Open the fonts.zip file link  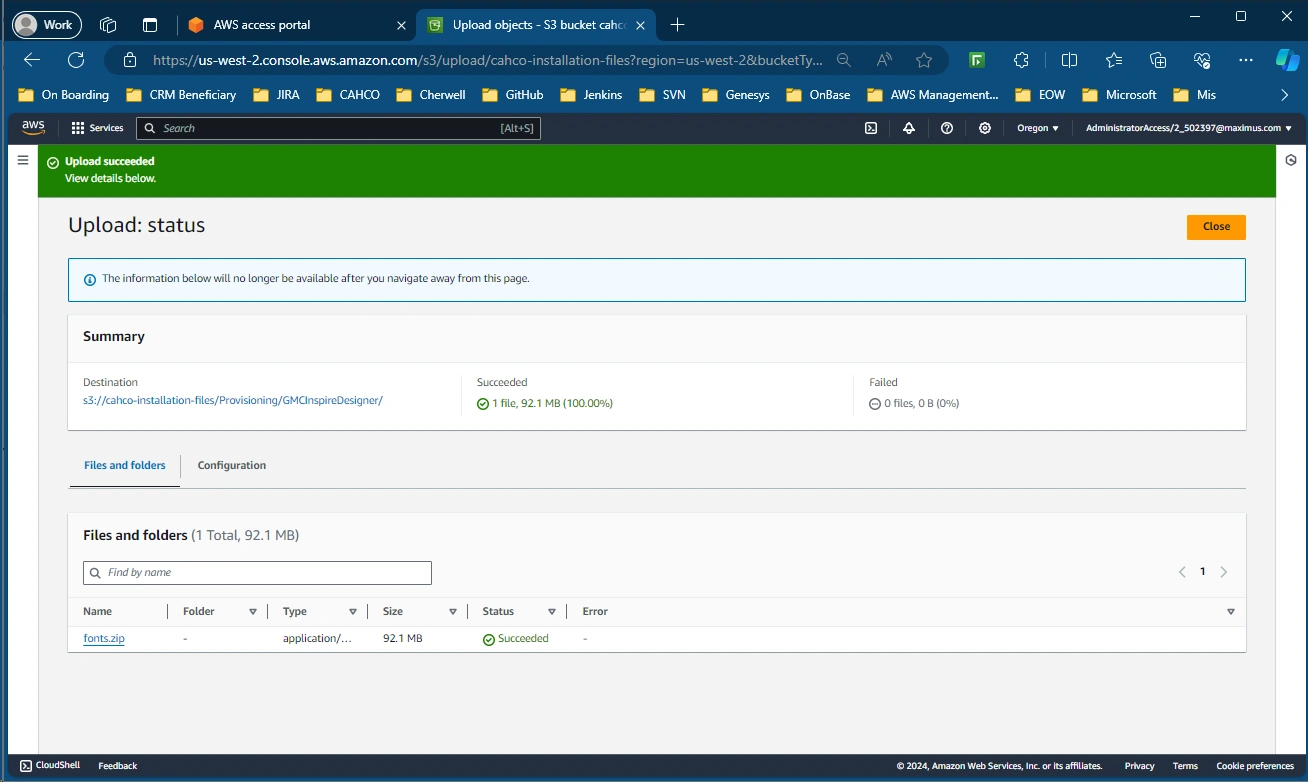tap(104, 638)
